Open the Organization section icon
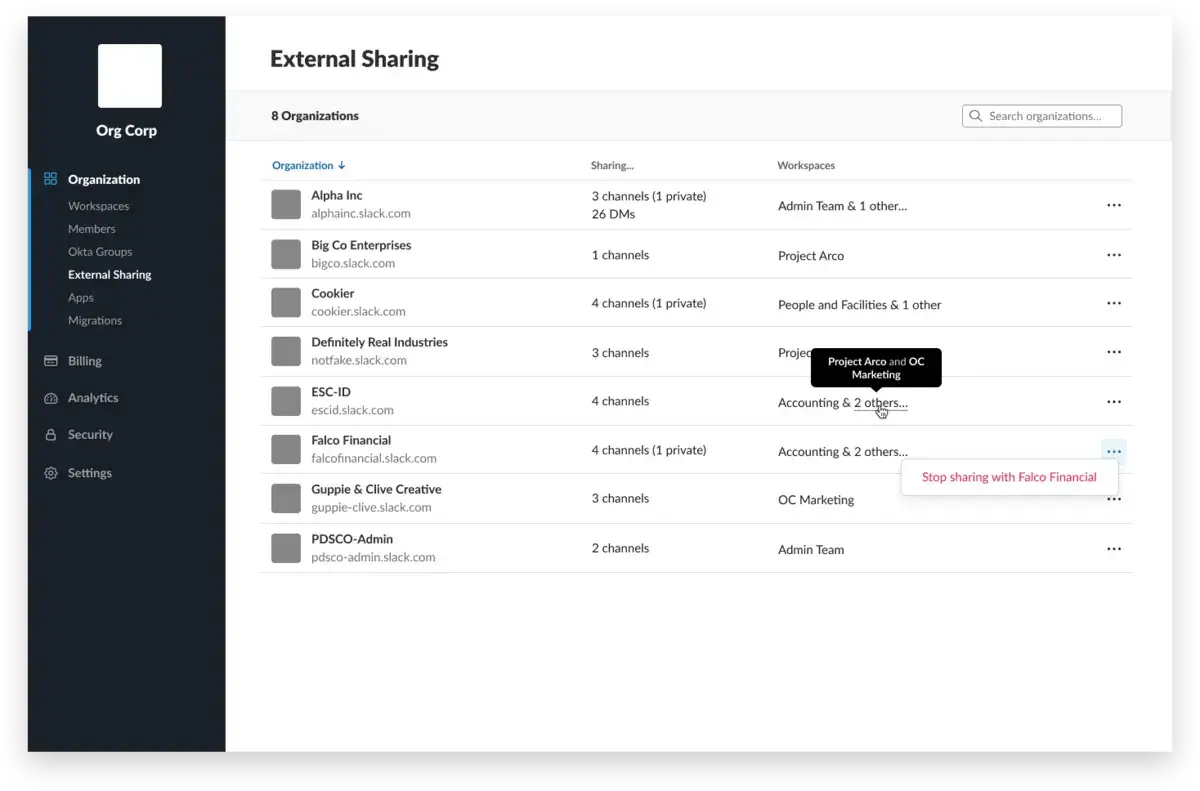This screenshot has height=791, width=1200. coord(50,179)
